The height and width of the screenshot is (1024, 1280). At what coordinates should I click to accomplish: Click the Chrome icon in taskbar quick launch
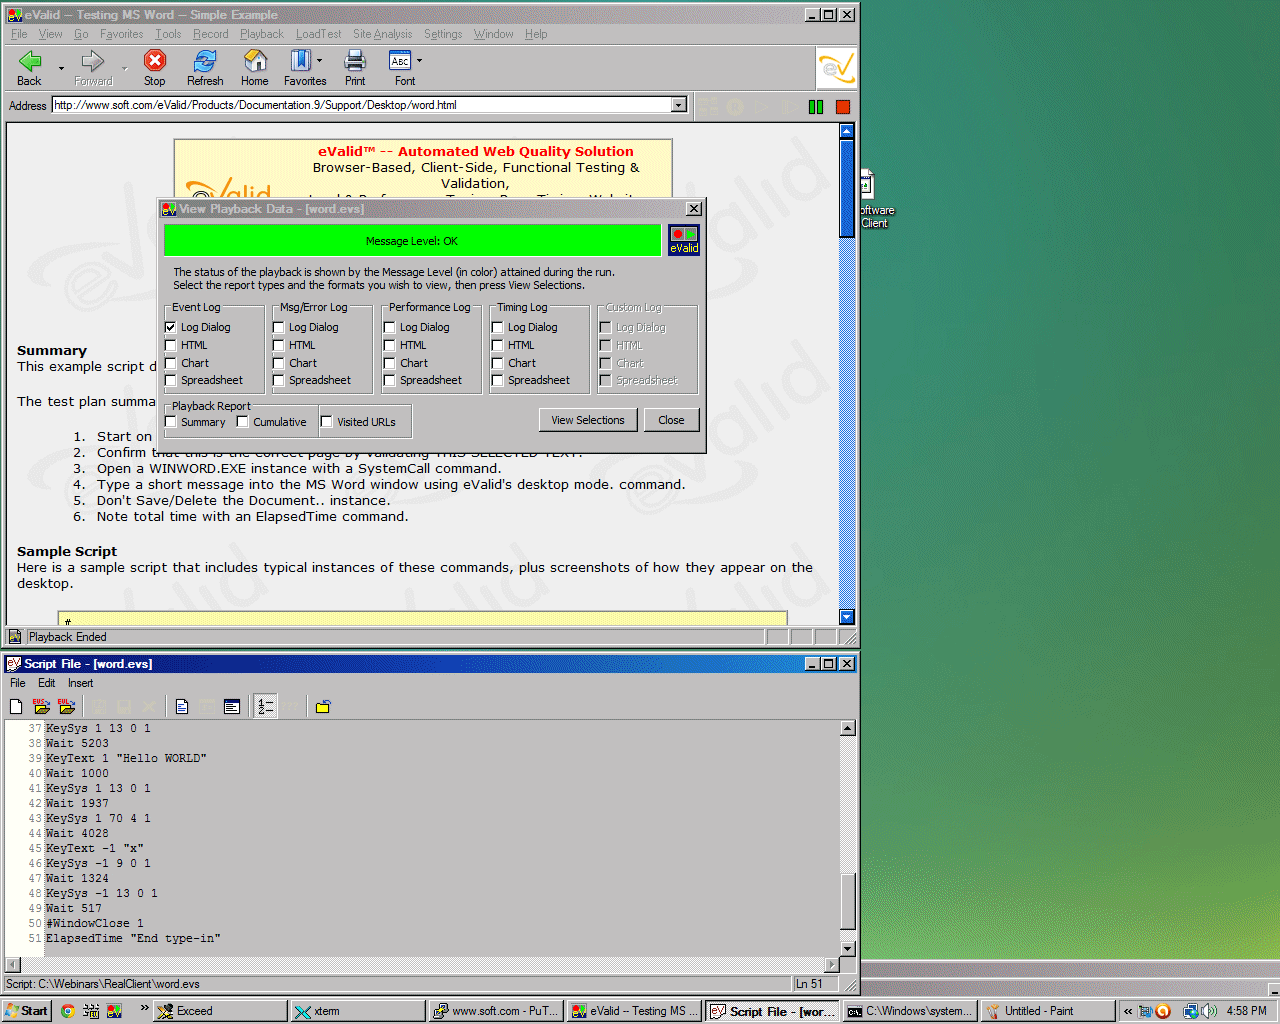67,1011
